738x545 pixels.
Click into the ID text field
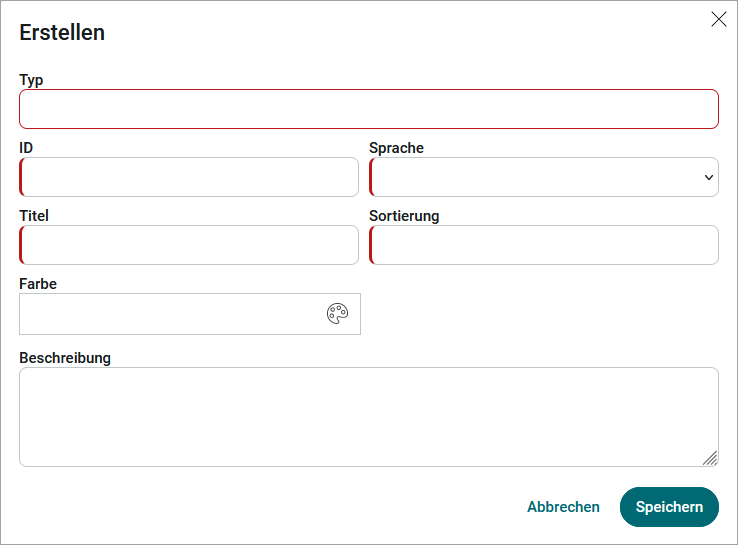pyautogui.click(x=189, y=177)
